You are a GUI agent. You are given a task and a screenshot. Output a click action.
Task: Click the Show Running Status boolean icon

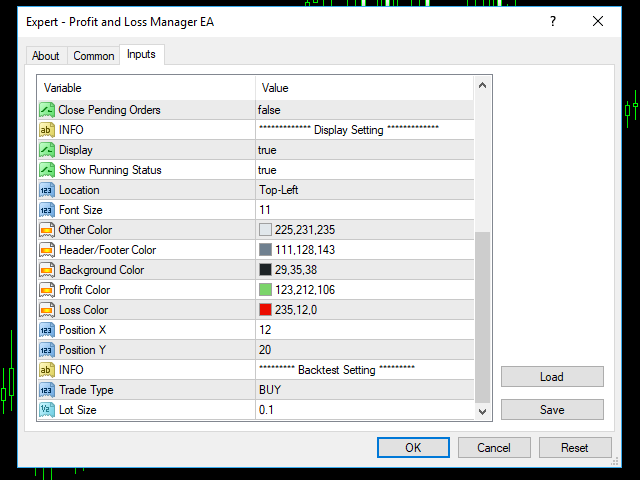pyautogui.click(x=47, y=170)
